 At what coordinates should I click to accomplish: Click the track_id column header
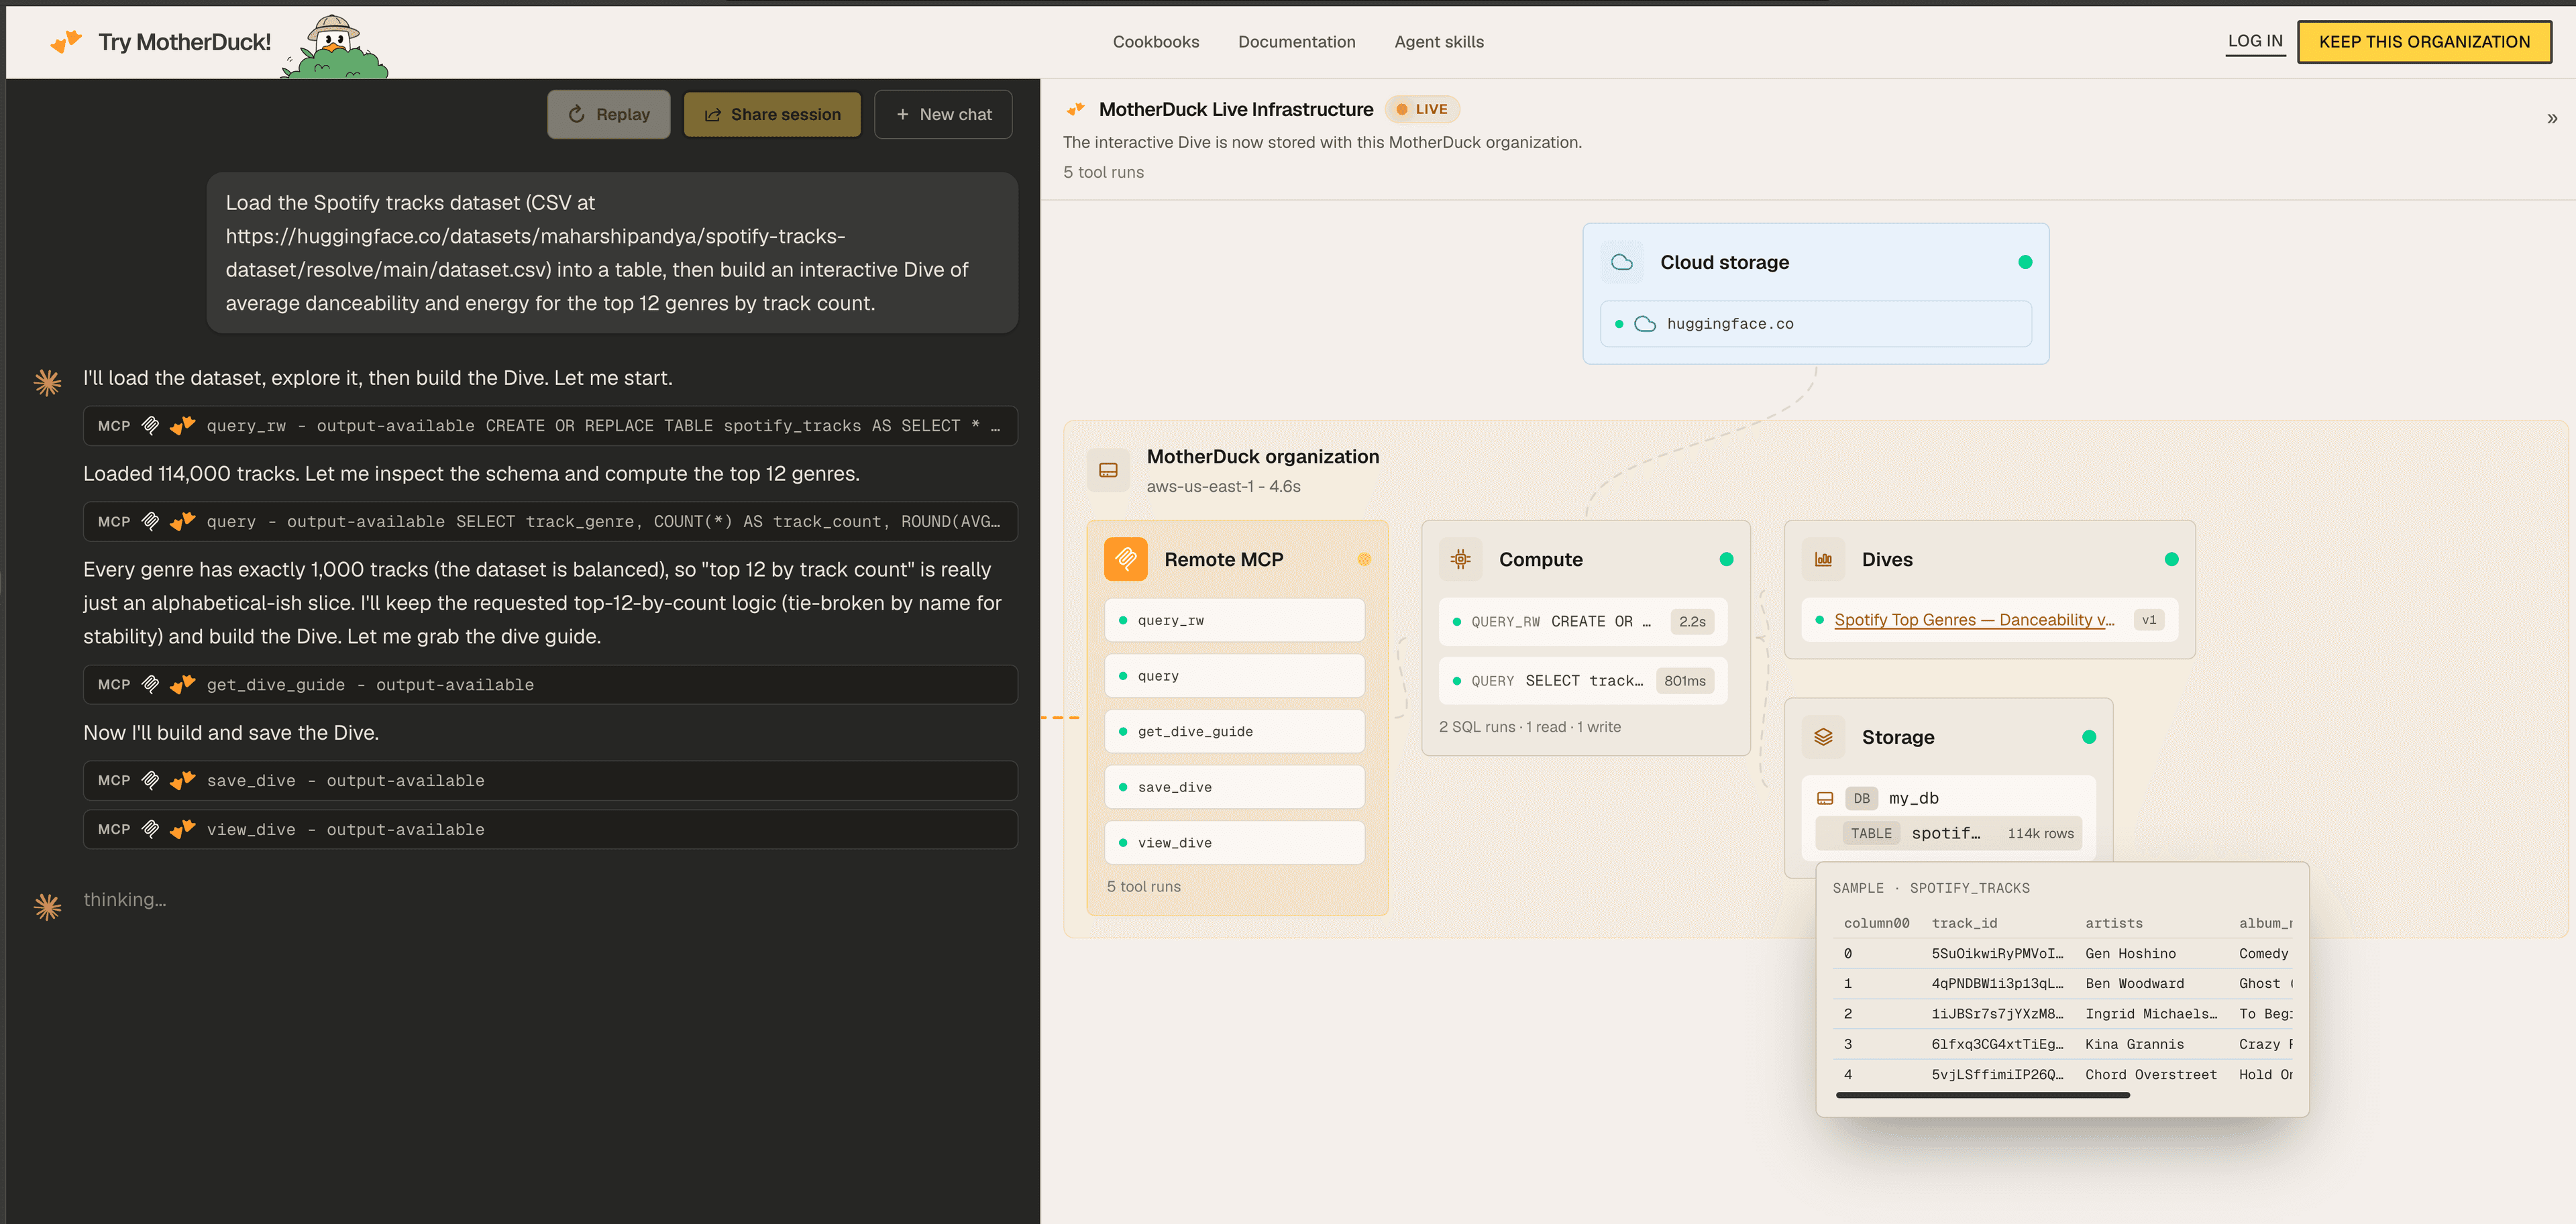tap(1964, 923)
